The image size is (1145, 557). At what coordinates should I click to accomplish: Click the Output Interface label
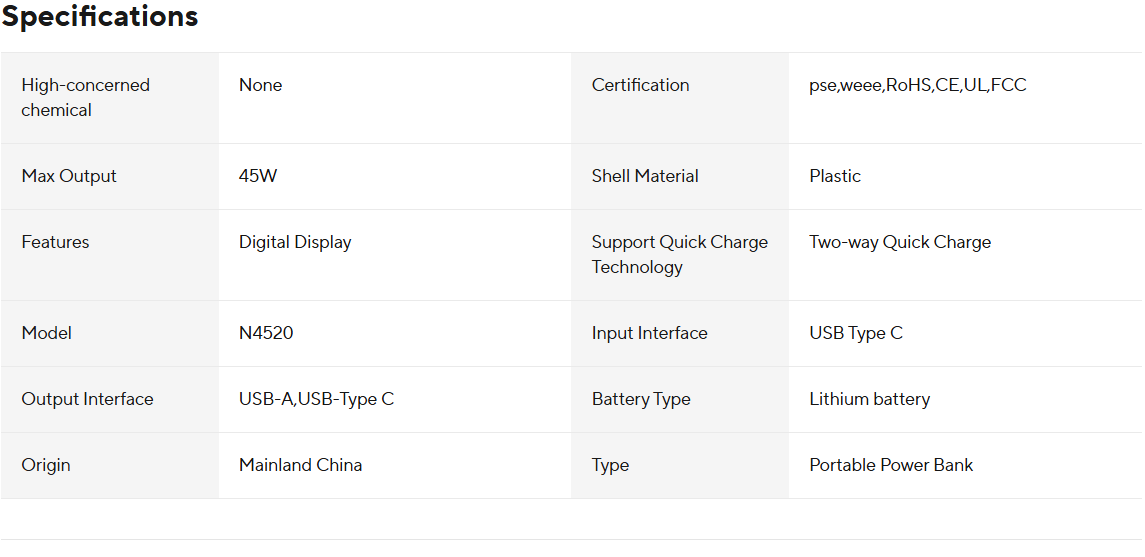[x=87, y=399]
